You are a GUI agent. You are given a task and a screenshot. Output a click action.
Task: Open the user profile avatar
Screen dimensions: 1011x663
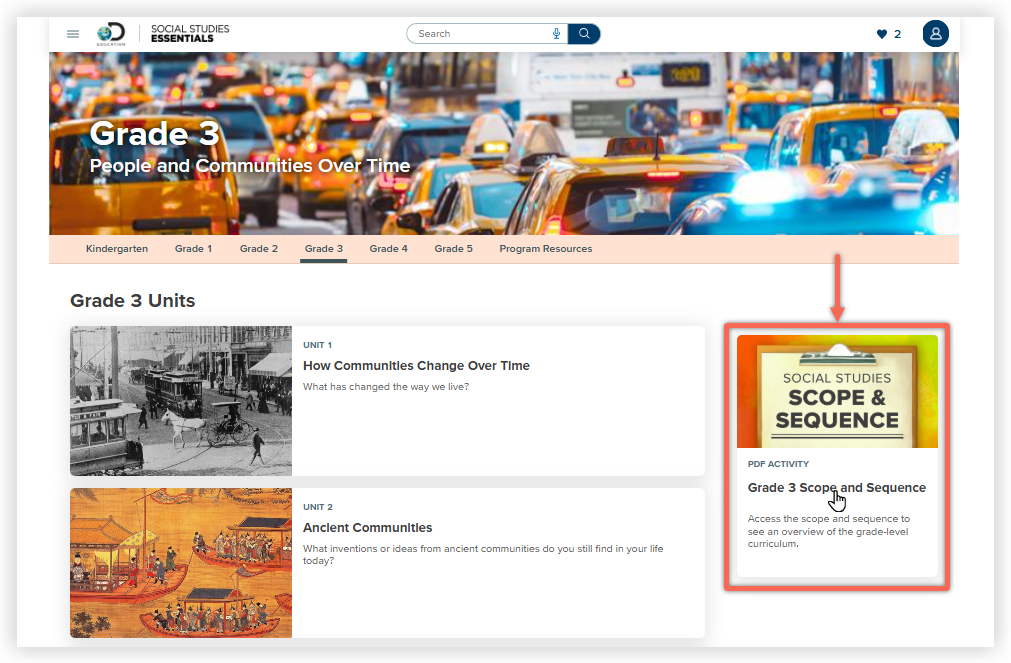point(935,34)
